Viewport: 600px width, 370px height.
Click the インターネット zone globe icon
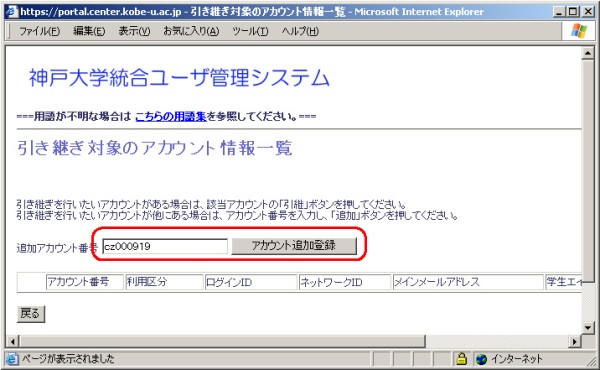(481, 359)
